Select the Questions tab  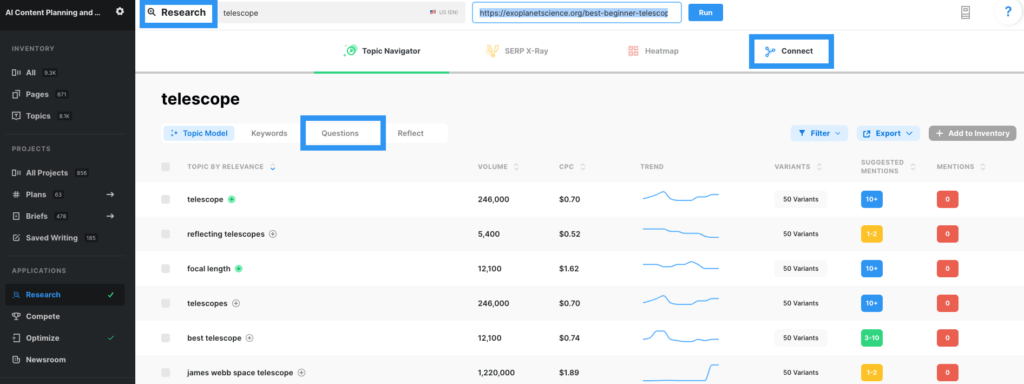pos(340,133)
